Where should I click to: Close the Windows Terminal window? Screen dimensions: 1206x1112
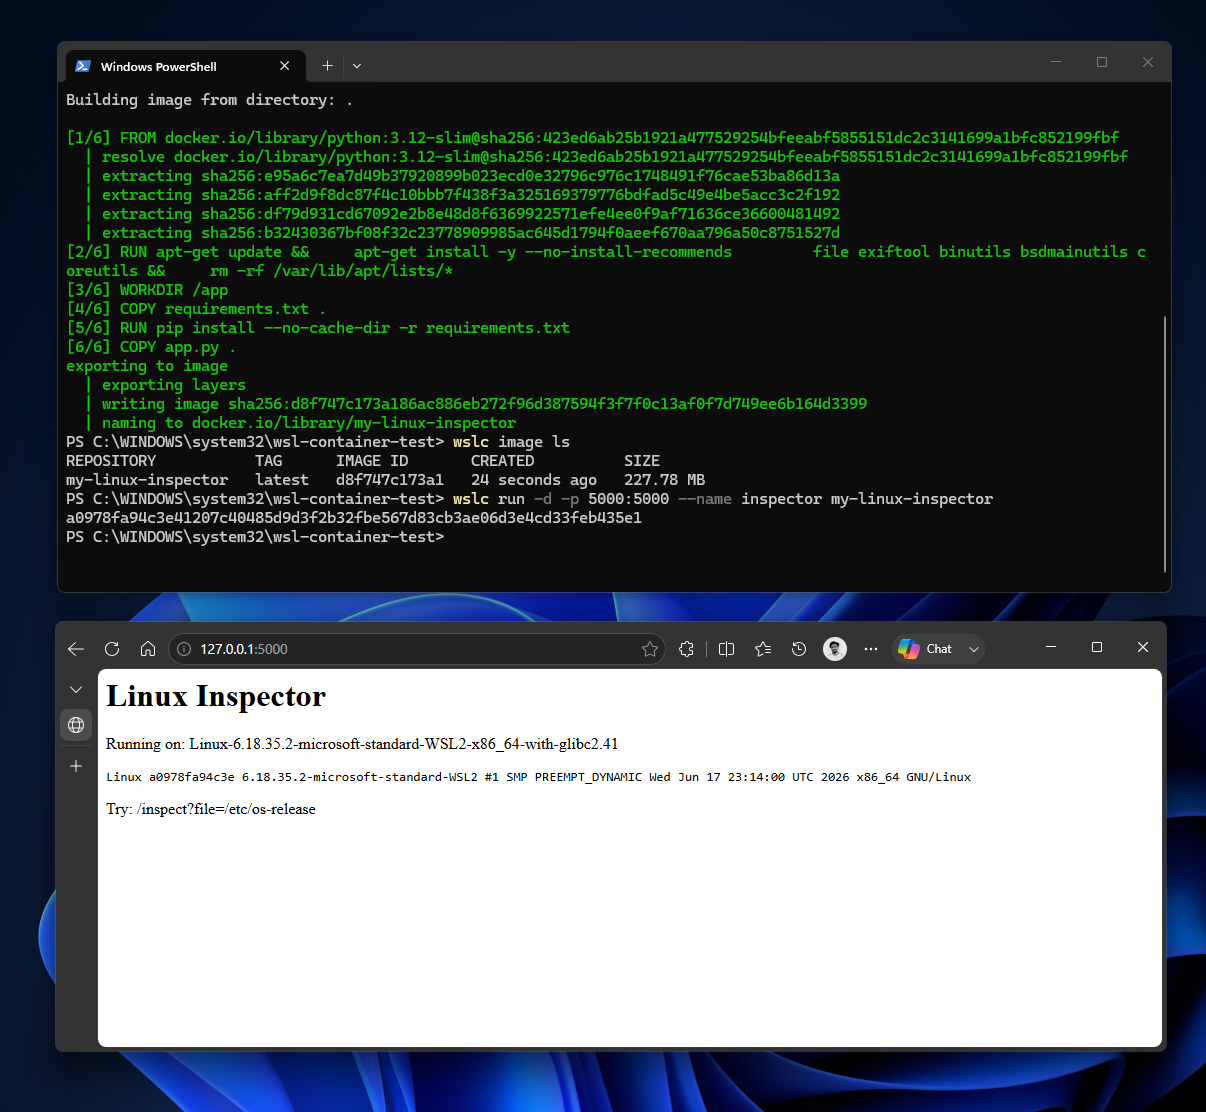pyautogui.click(x=1148, y=62)
